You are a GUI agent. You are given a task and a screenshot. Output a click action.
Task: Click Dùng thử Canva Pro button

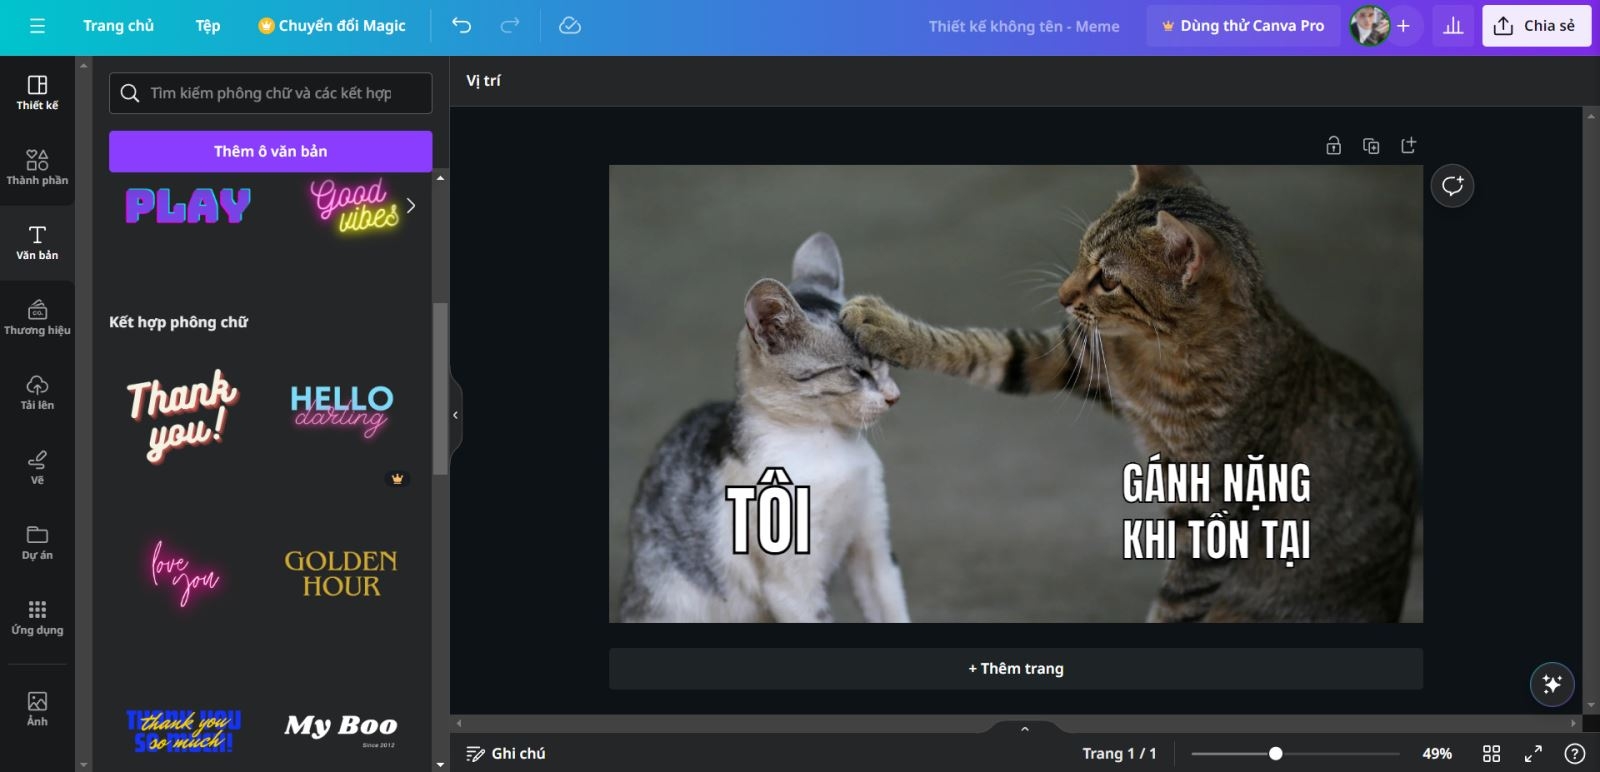coord(1242,26)
